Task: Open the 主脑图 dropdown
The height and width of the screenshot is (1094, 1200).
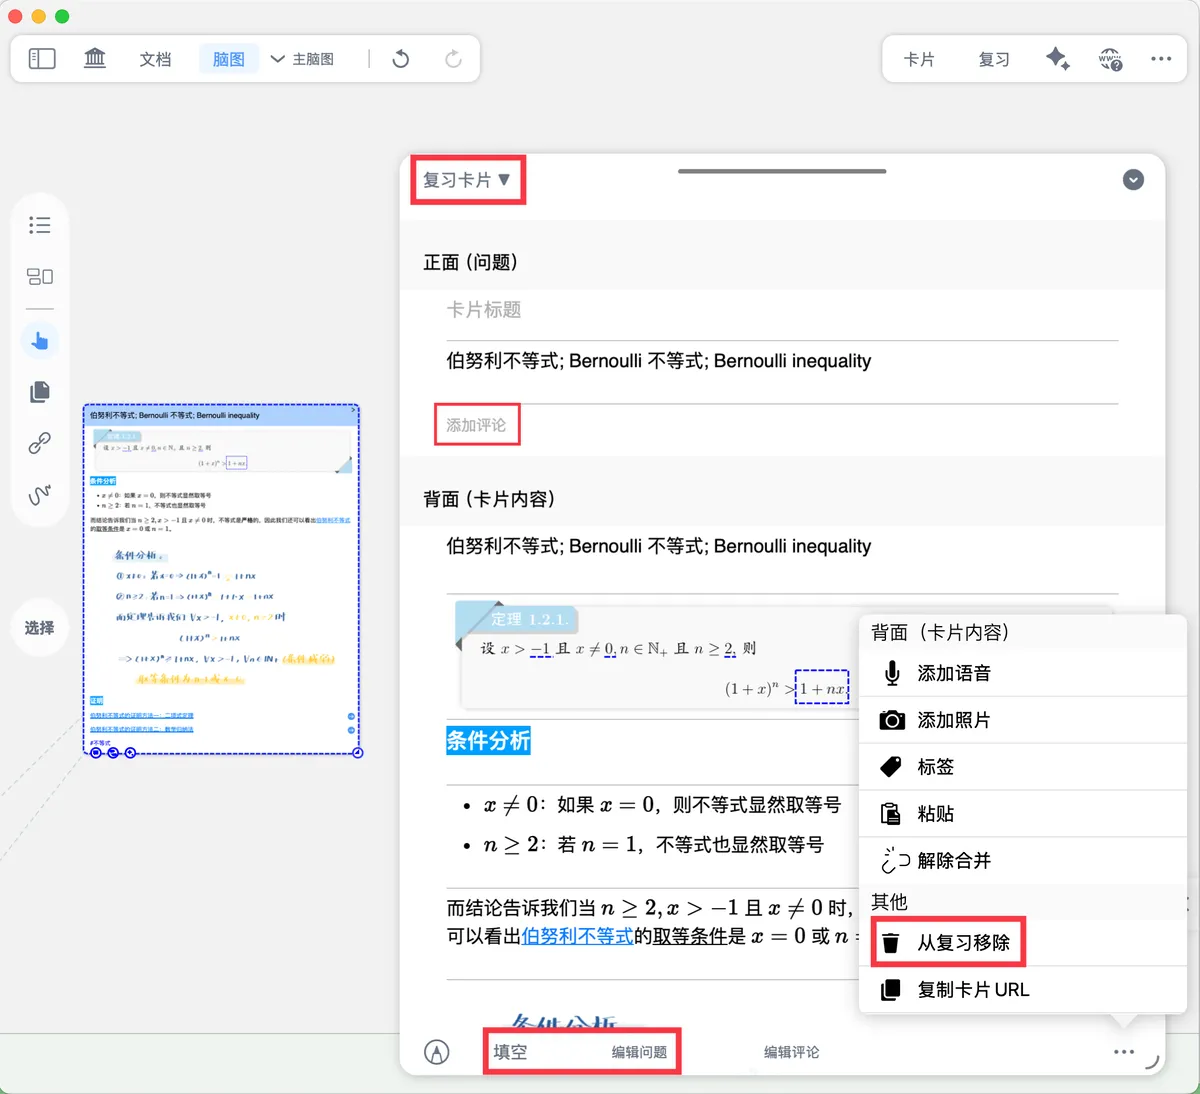Action: pos(302,60)
